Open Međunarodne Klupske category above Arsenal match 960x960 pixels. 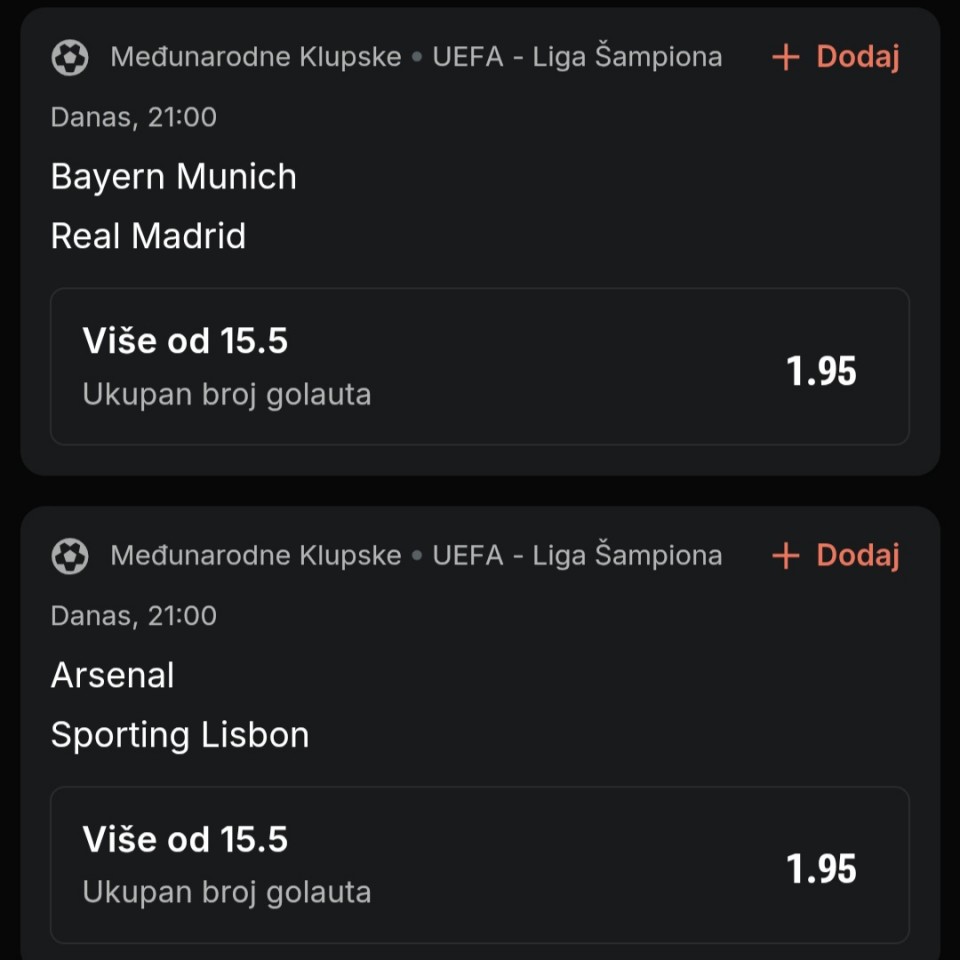[x=255, y=555]
